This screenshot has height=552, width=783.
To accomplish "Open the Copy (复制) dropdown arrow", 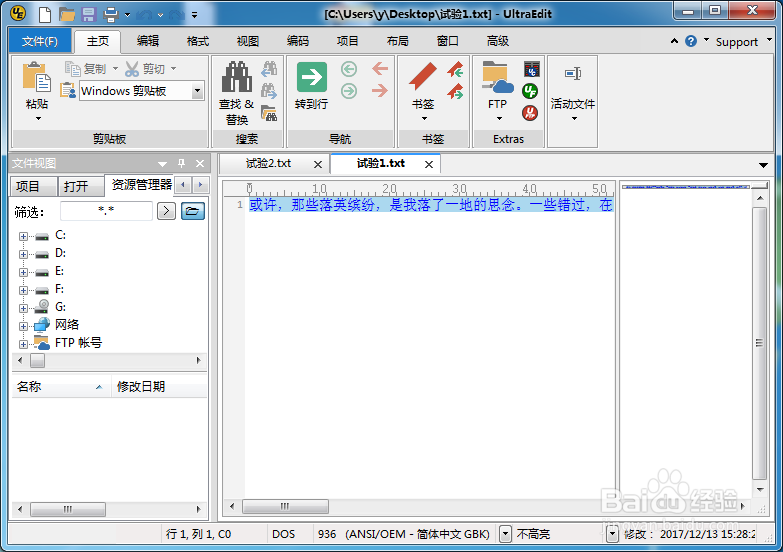I will pos(115,68).
